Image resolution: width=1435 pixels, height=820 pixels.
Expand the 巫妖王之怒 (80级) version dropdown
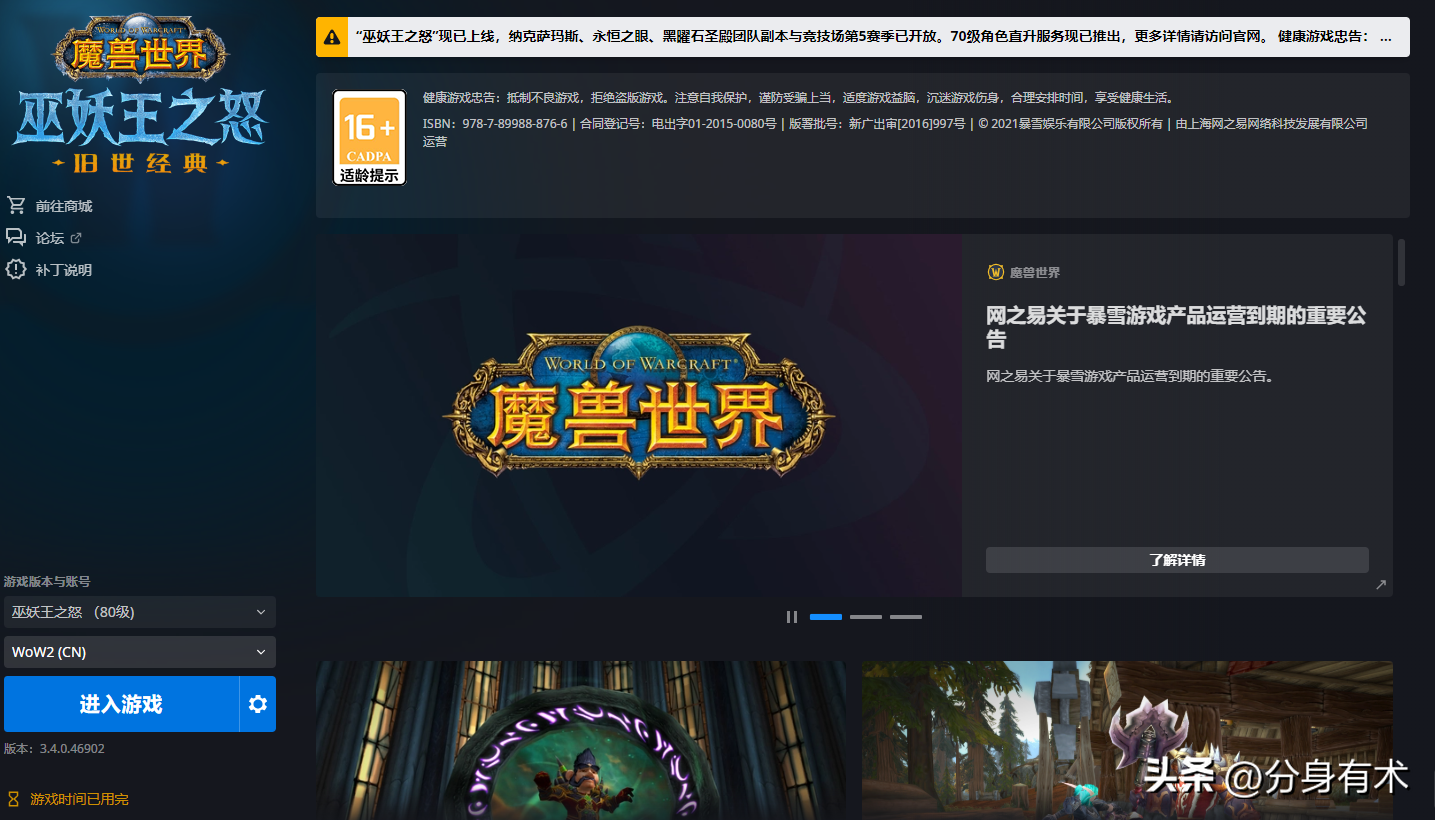pos(140,612)
